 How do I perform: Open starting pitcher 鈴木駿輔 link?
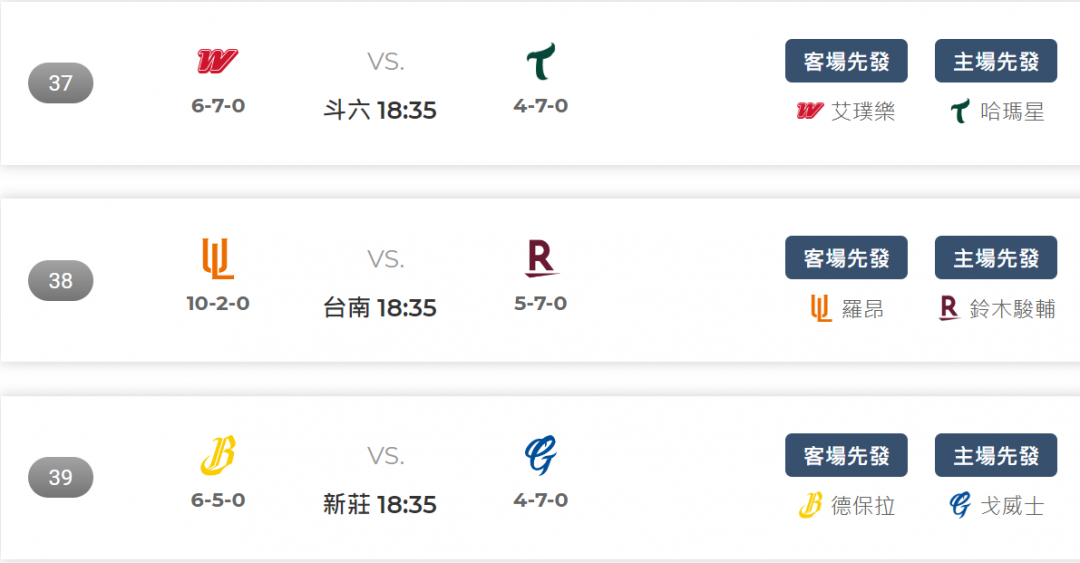(x=1012, y=309)
